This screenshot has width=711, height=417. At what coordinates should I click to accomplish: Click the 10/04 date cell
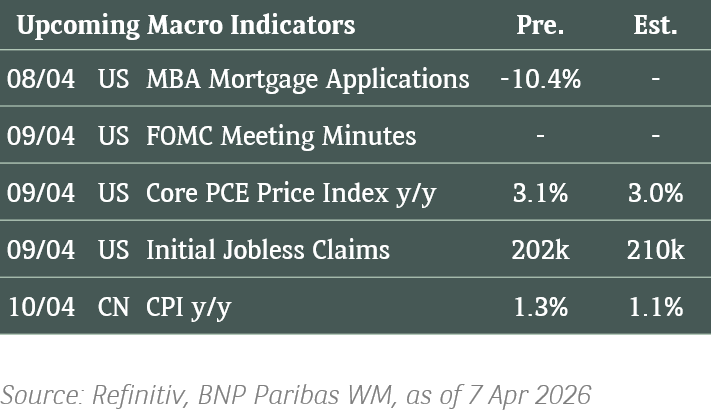41,307
